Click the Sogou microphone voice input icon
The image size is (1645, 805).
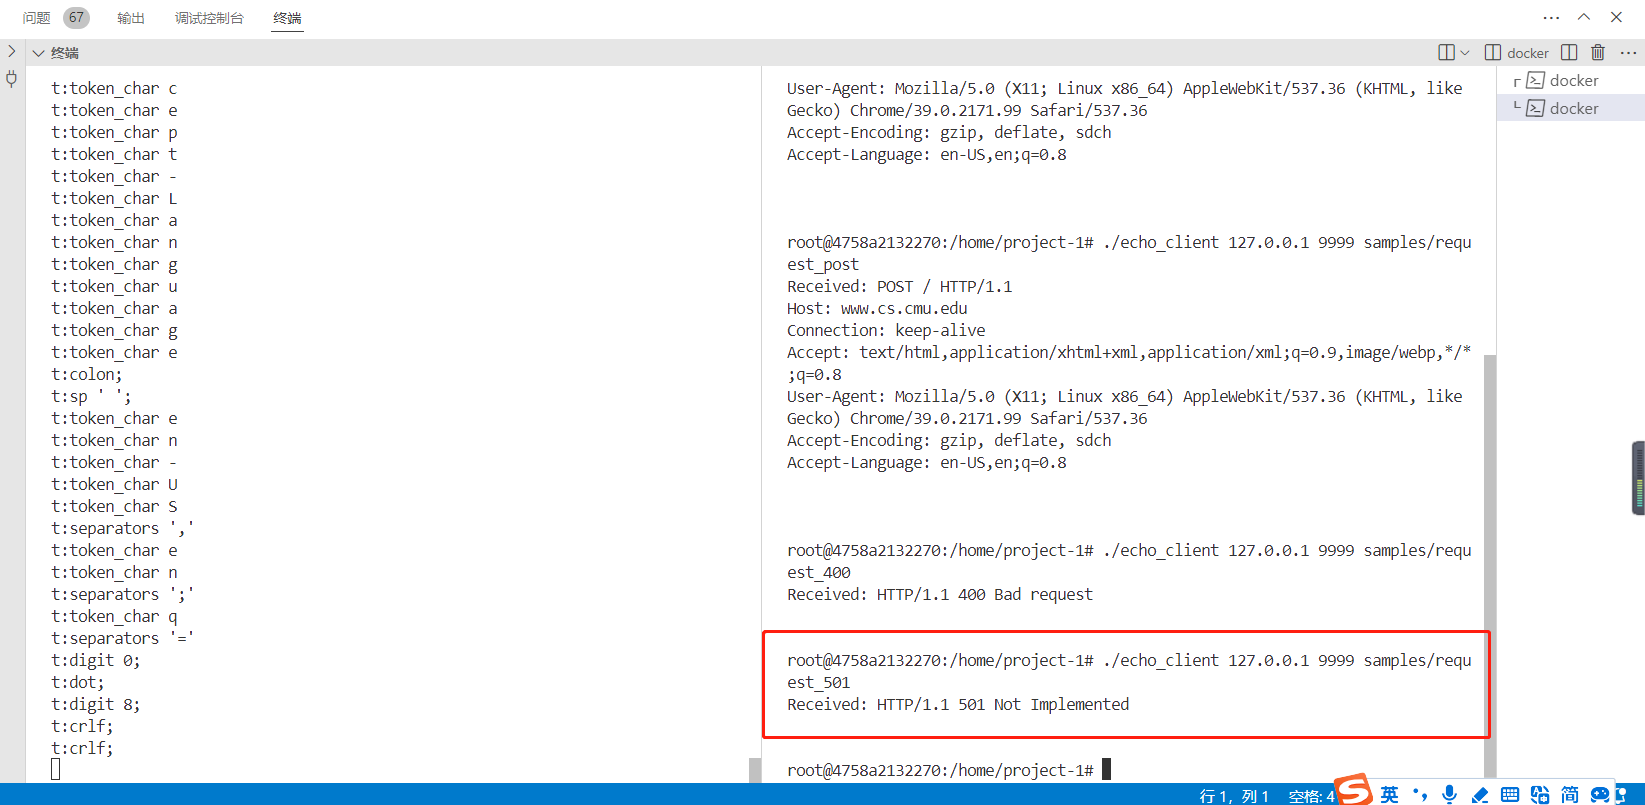[x=1450, y=794]
